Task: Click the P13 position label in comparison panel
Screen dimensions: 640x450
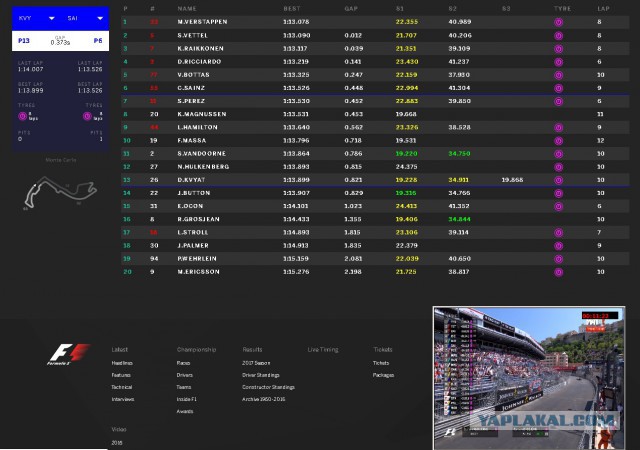Action: [x=24, y=41]
